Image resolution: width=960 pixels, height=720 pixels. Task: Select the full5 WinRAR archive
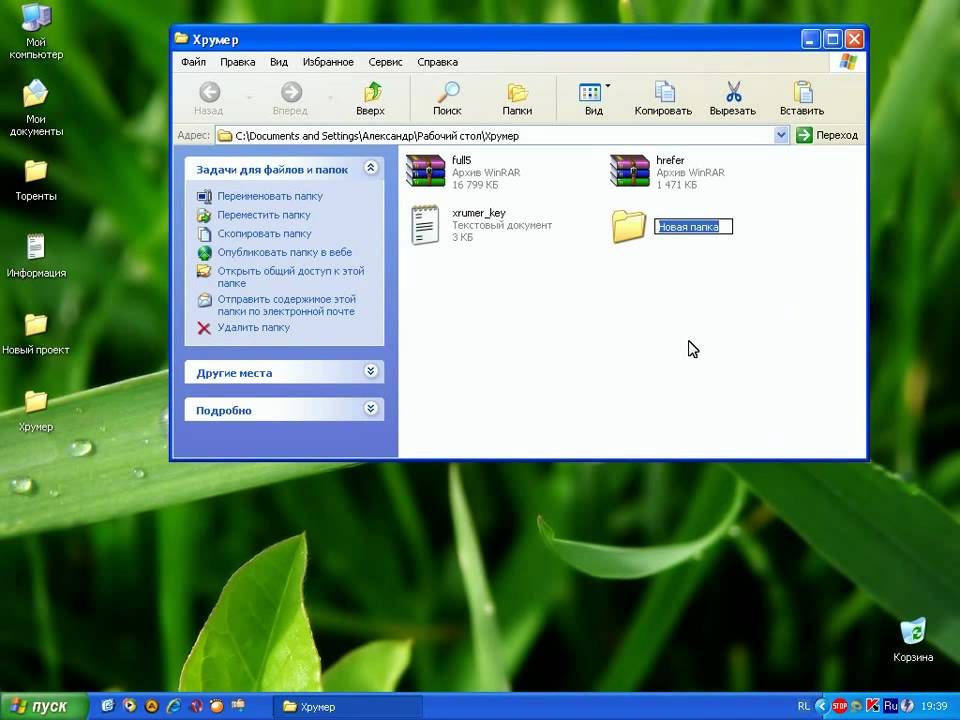tap(425, 171)
